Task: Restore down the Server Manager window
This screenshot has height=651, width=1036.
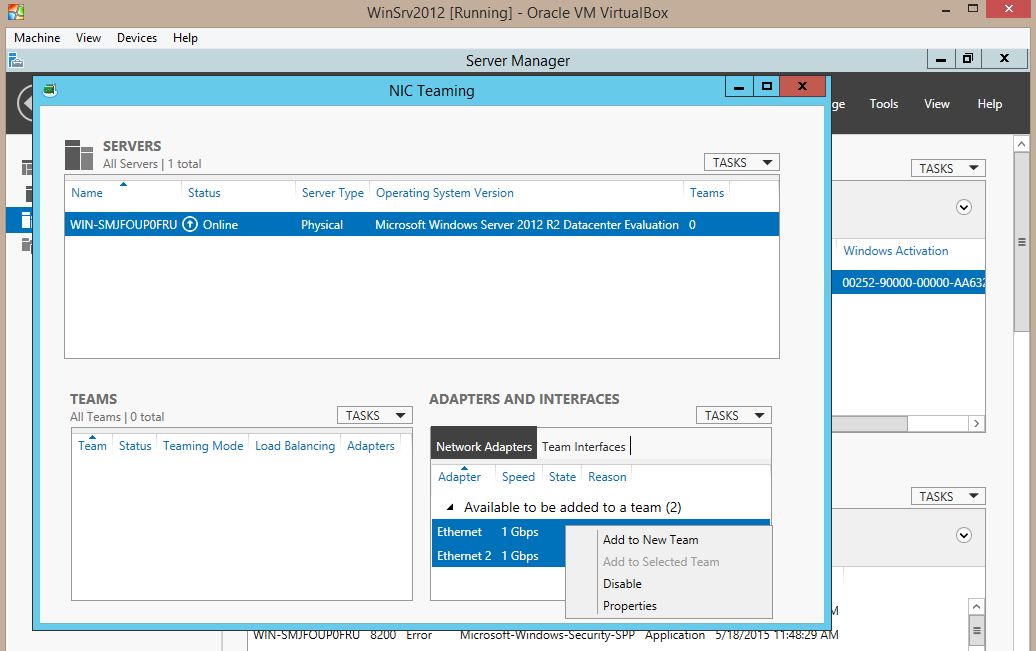Action: tap(968, 59)
